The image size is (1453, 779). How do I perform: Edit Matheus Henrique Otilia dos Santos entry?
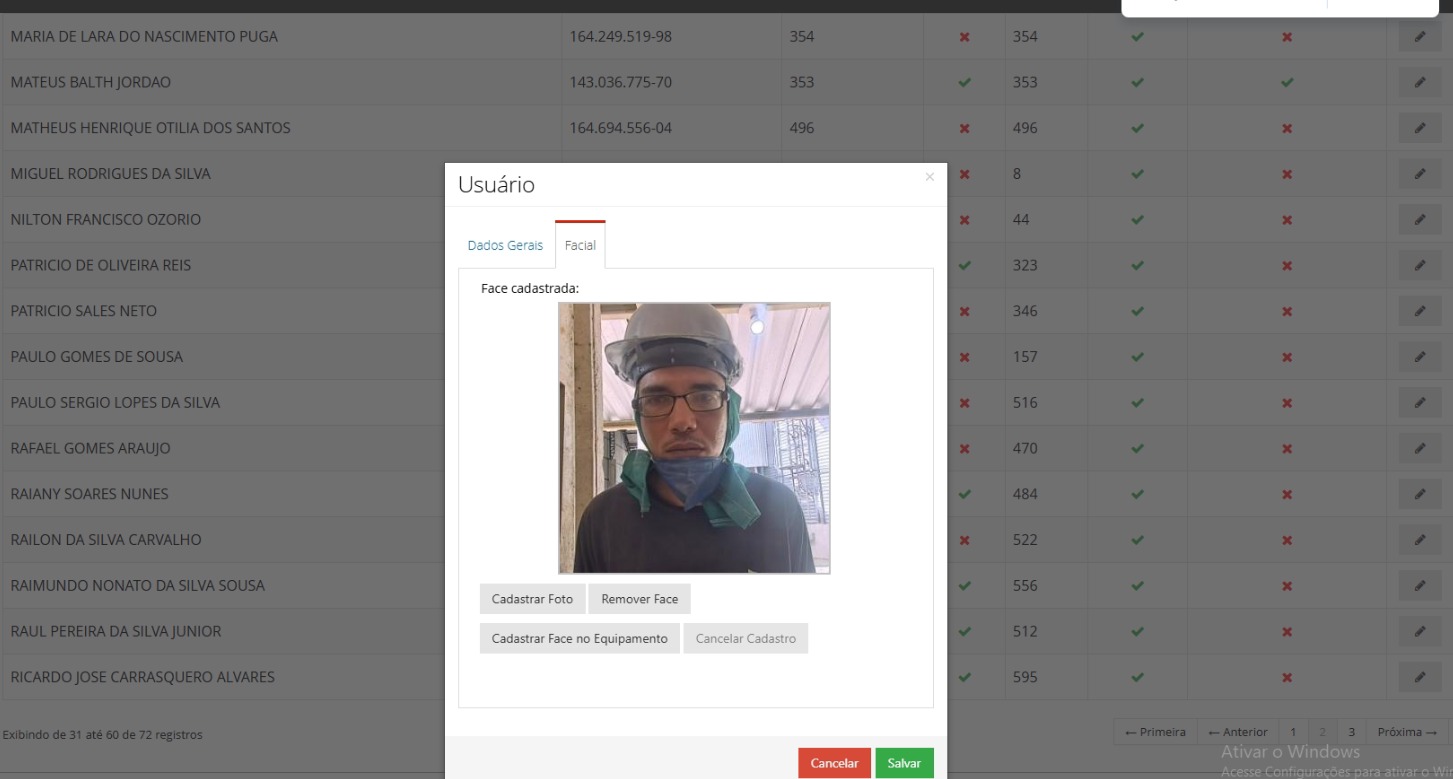point(1419,128)
